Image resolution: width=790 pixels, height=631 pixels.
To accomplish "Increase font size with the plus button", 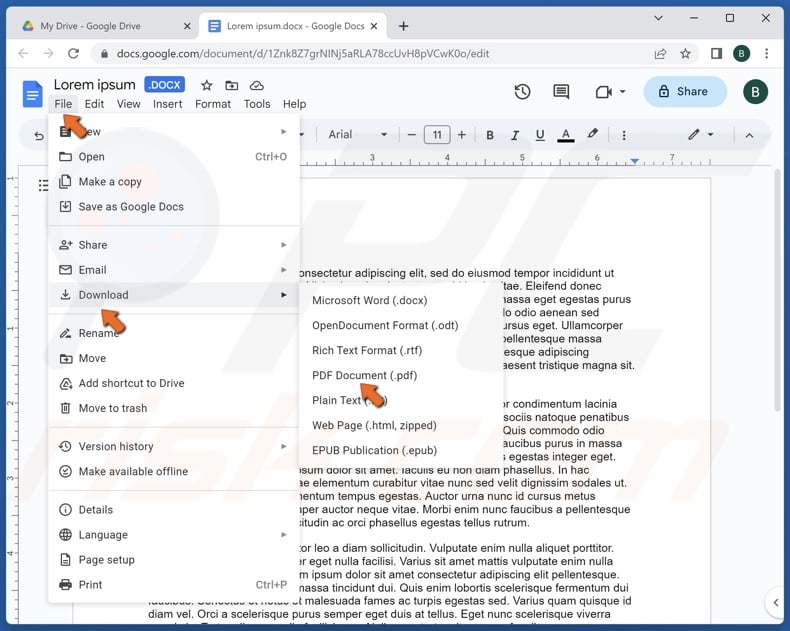I will point(462,135).
